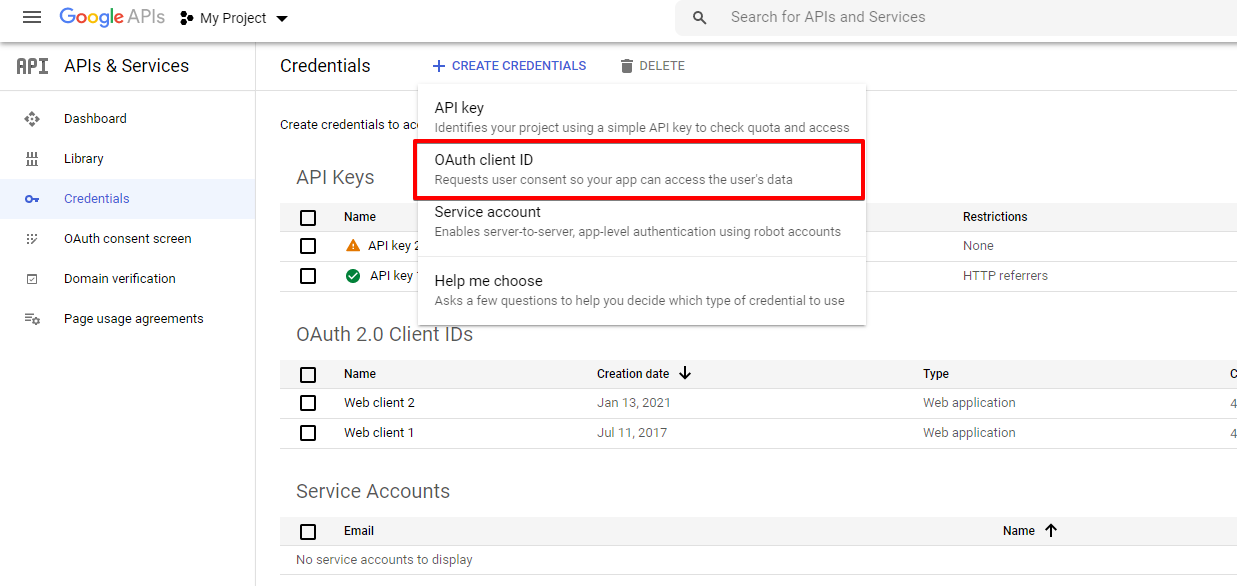Open the hamburger navigation menu

pyautogui.click(x=32, y=18)
